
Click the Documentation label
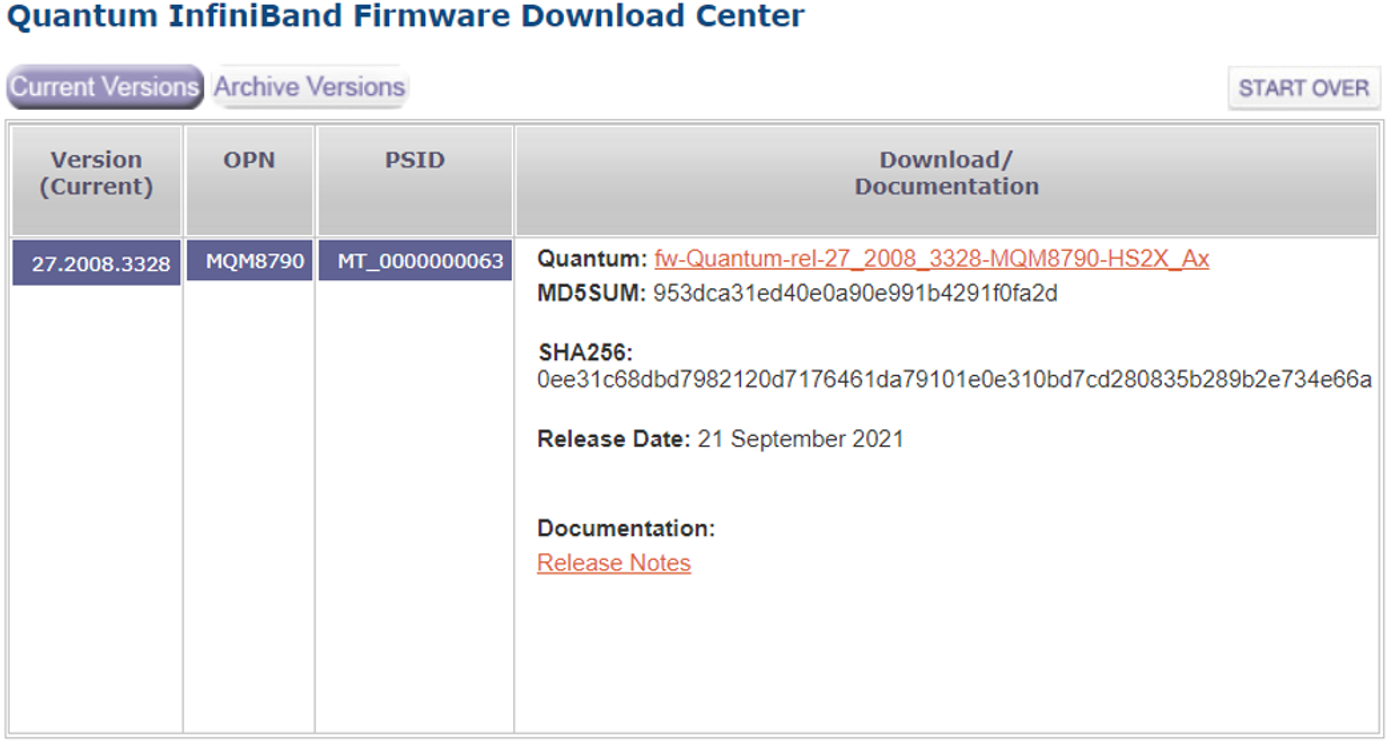pos(626,528)
